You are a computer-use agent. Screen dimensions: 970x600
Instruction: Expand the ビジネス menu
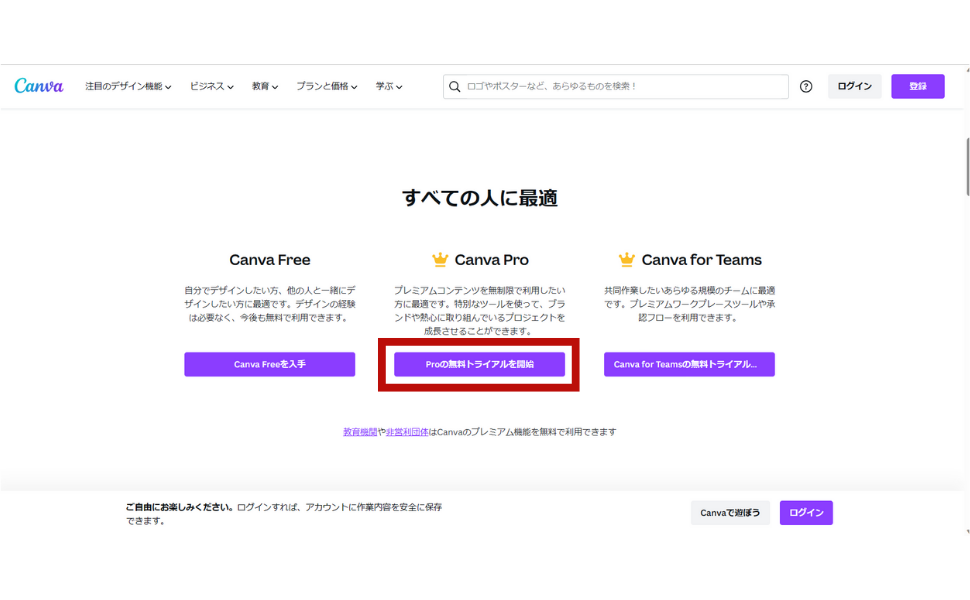tap(212, 87)
